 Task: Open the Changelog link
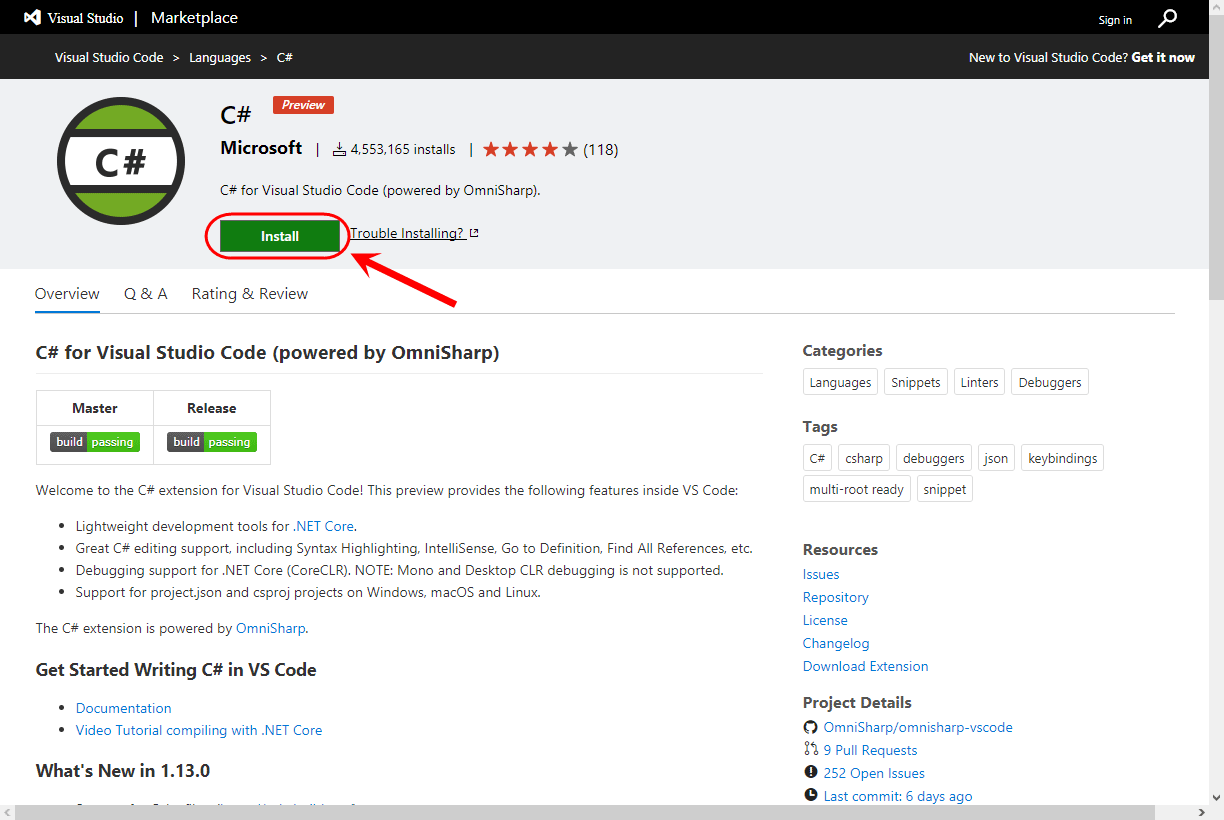pyautogui.click(x=836, y=643)
